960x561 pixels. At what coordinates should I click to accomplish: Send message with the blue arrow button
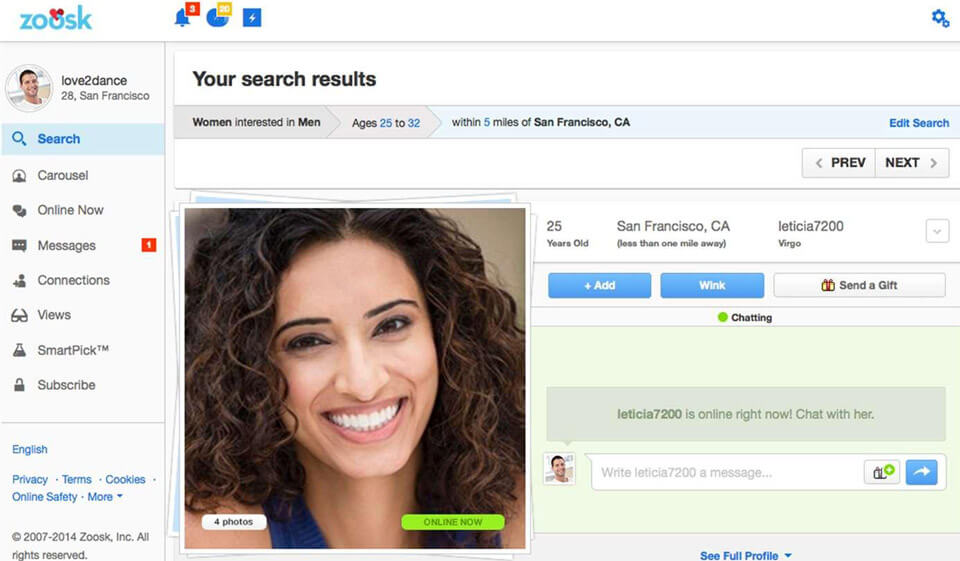coord(921,472)
